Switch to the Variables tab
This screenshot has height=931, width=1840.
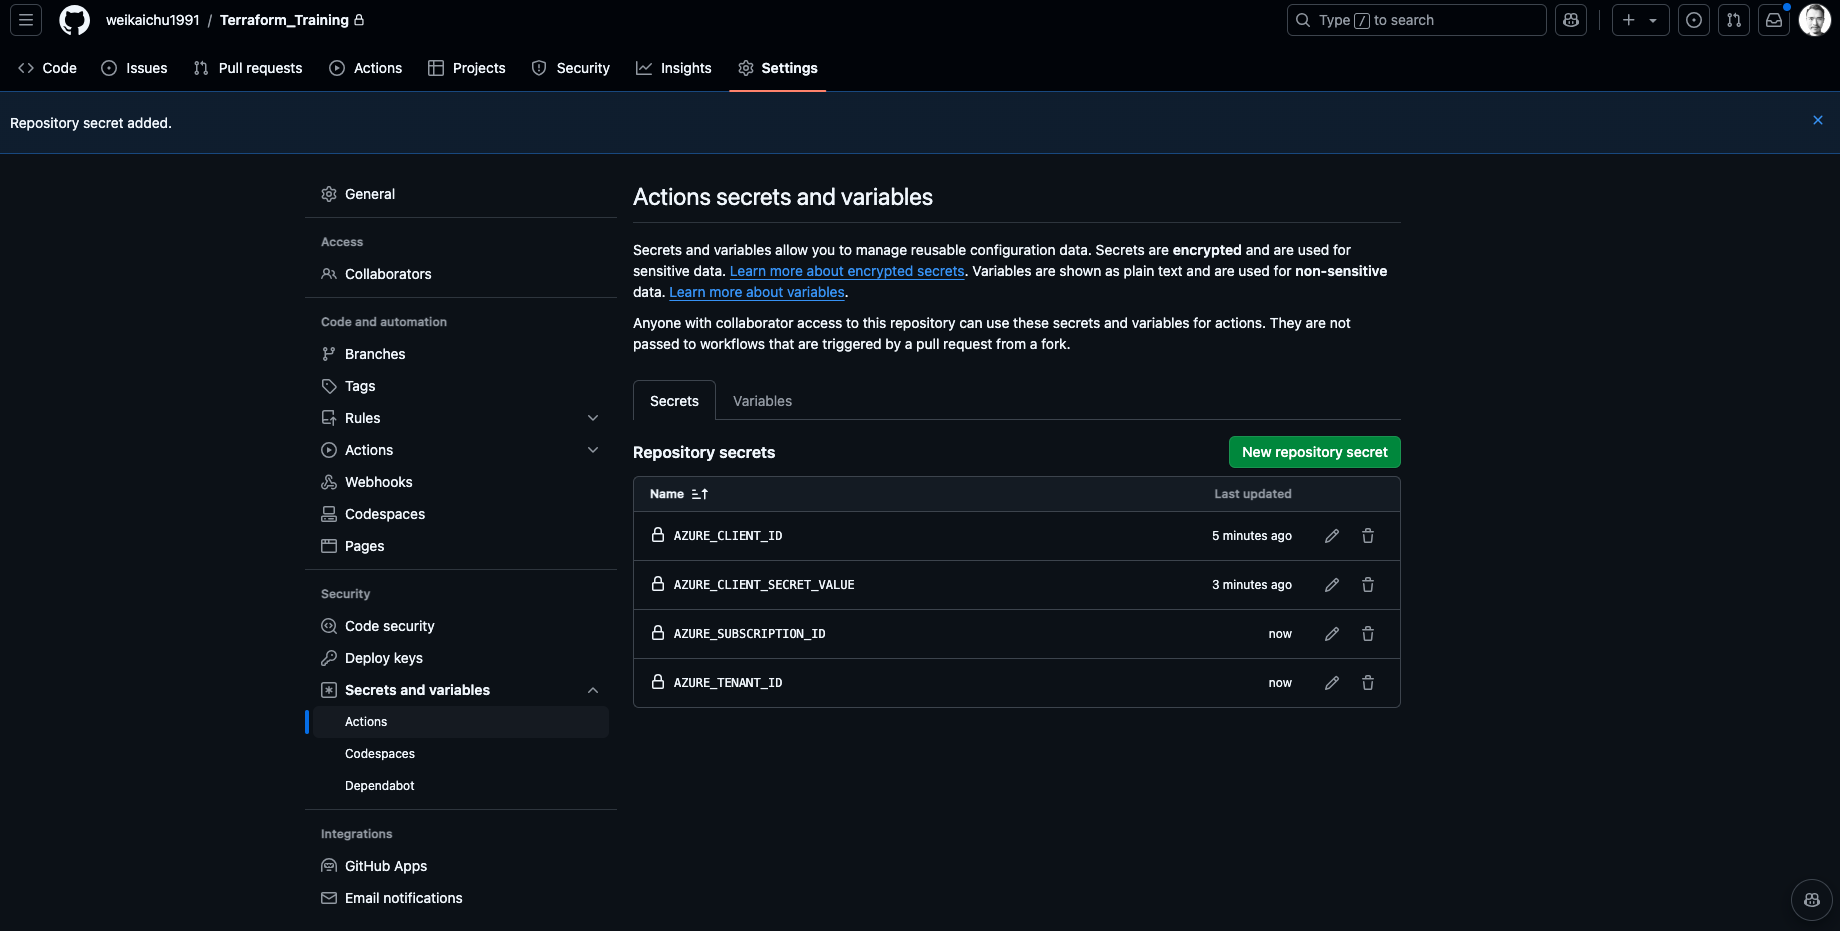coord(762,401)
